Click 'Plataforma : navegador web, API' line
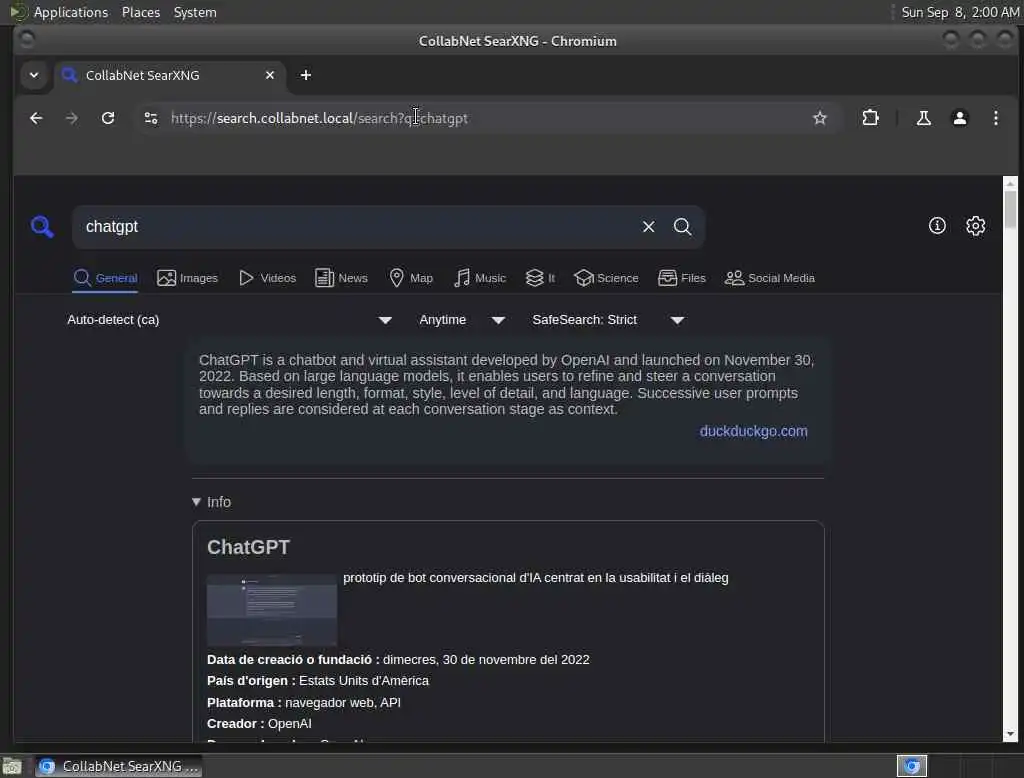The height and width of the screenshot is (778, 1024). [304, 703]
